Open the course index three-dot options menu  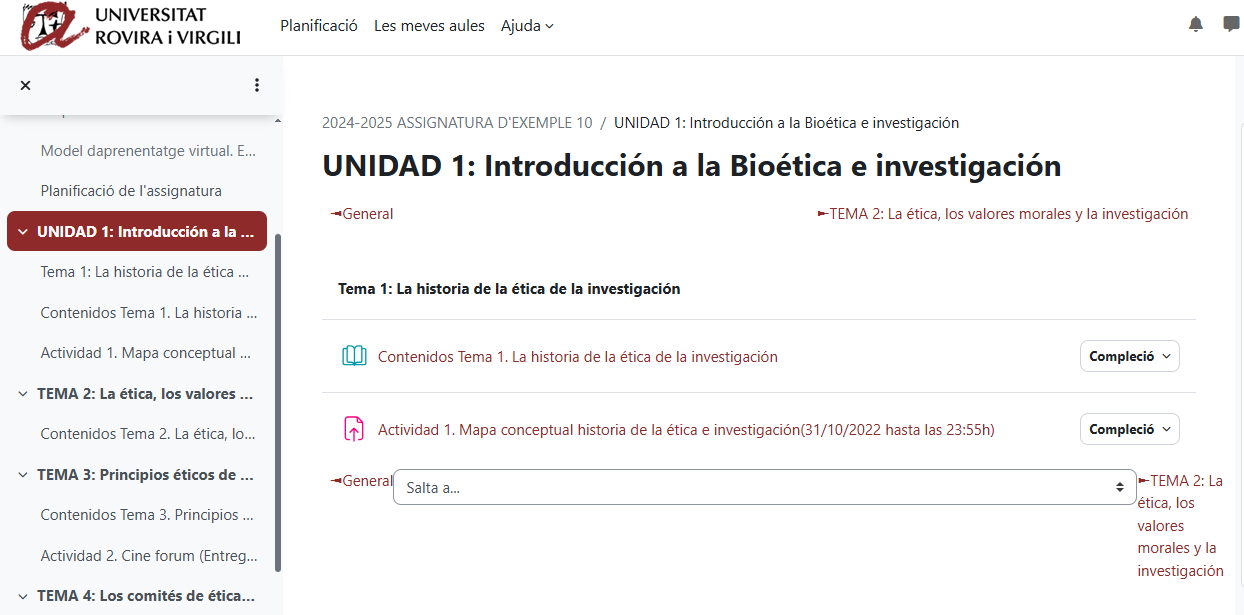(x=257, y=85)
